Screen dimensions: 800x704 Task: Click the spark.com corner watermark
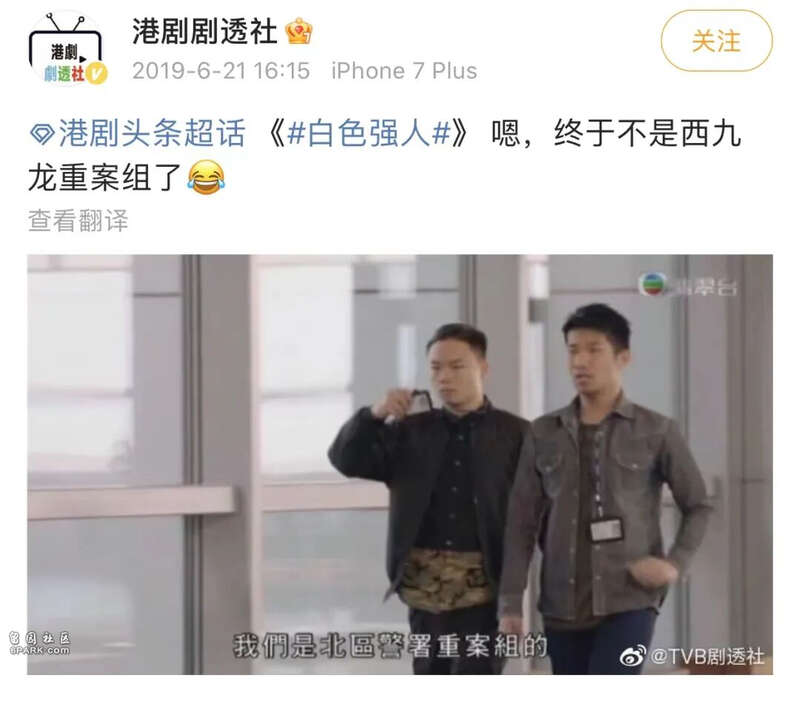point(40,644)
